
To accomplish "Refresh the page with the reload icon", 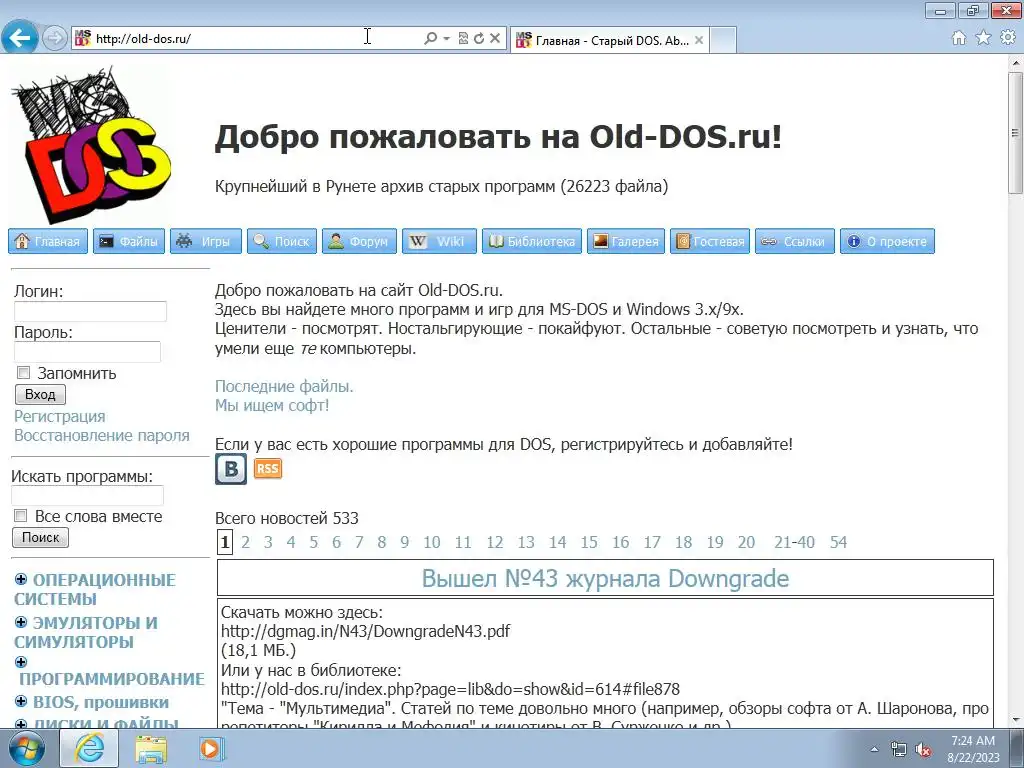I will (479, 39).
